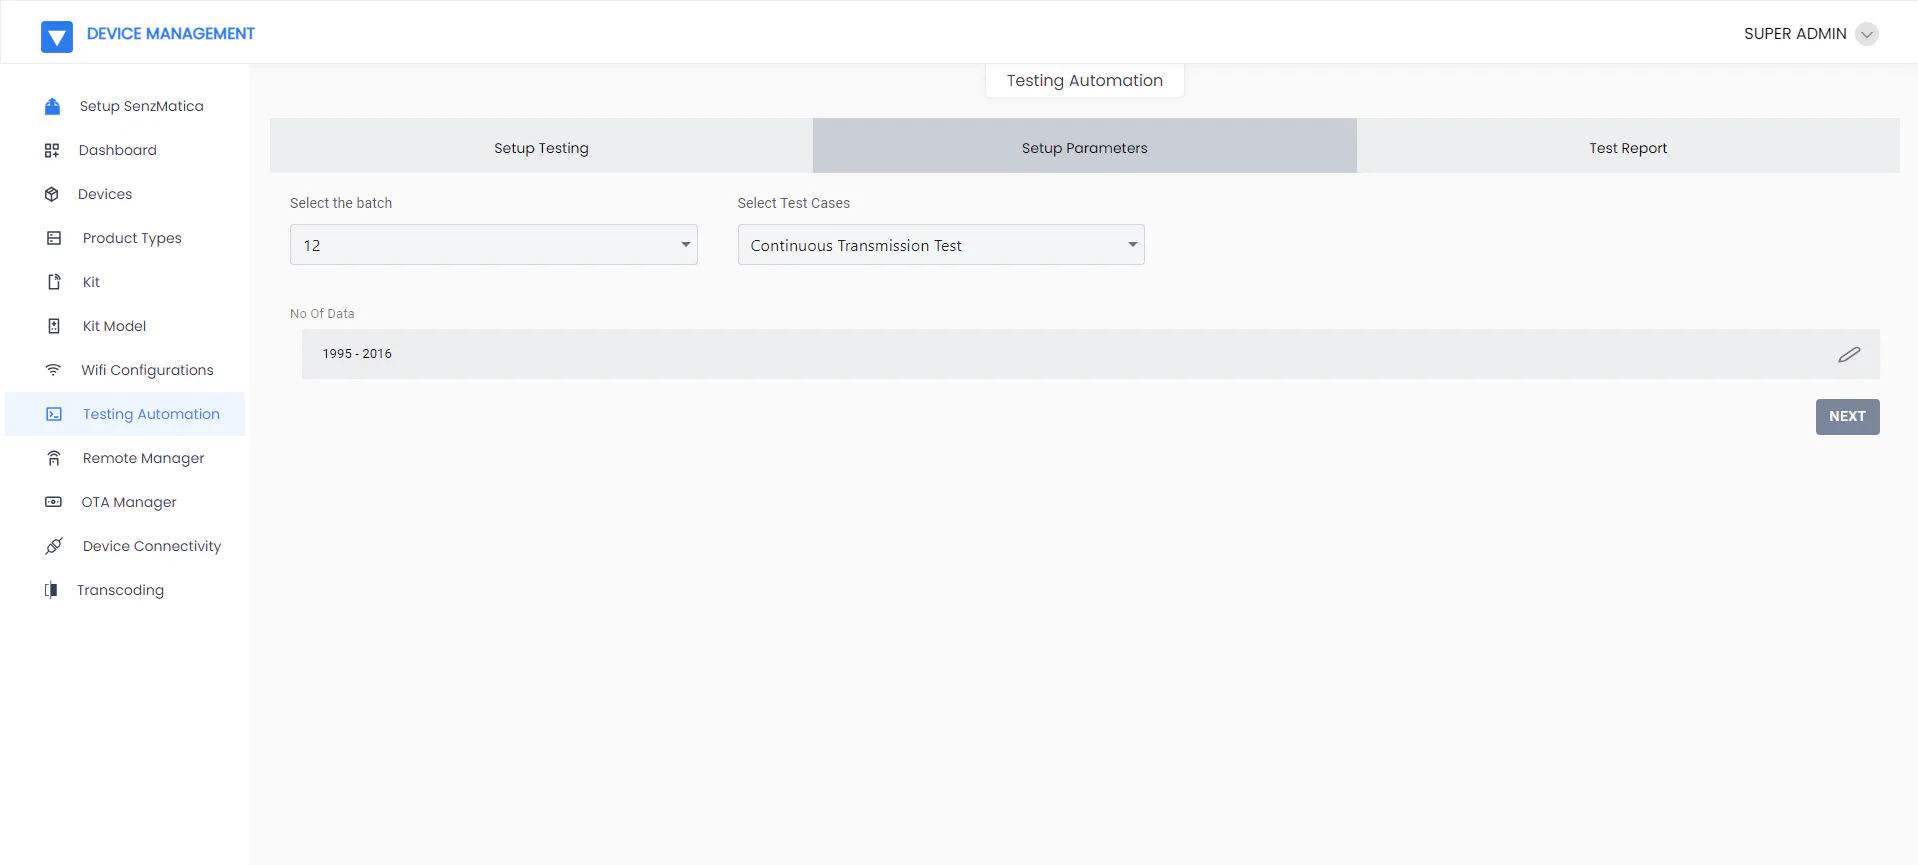Open Wifi Configurations page
This screenshot has width=1918, height=865.
125,370
